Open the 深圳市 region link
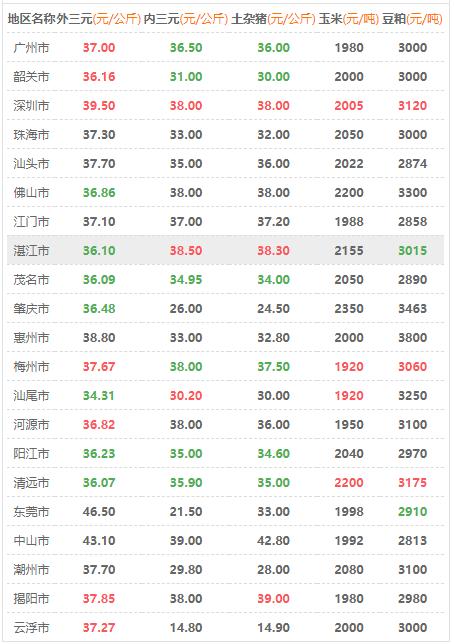 click(x=31, y=106)
